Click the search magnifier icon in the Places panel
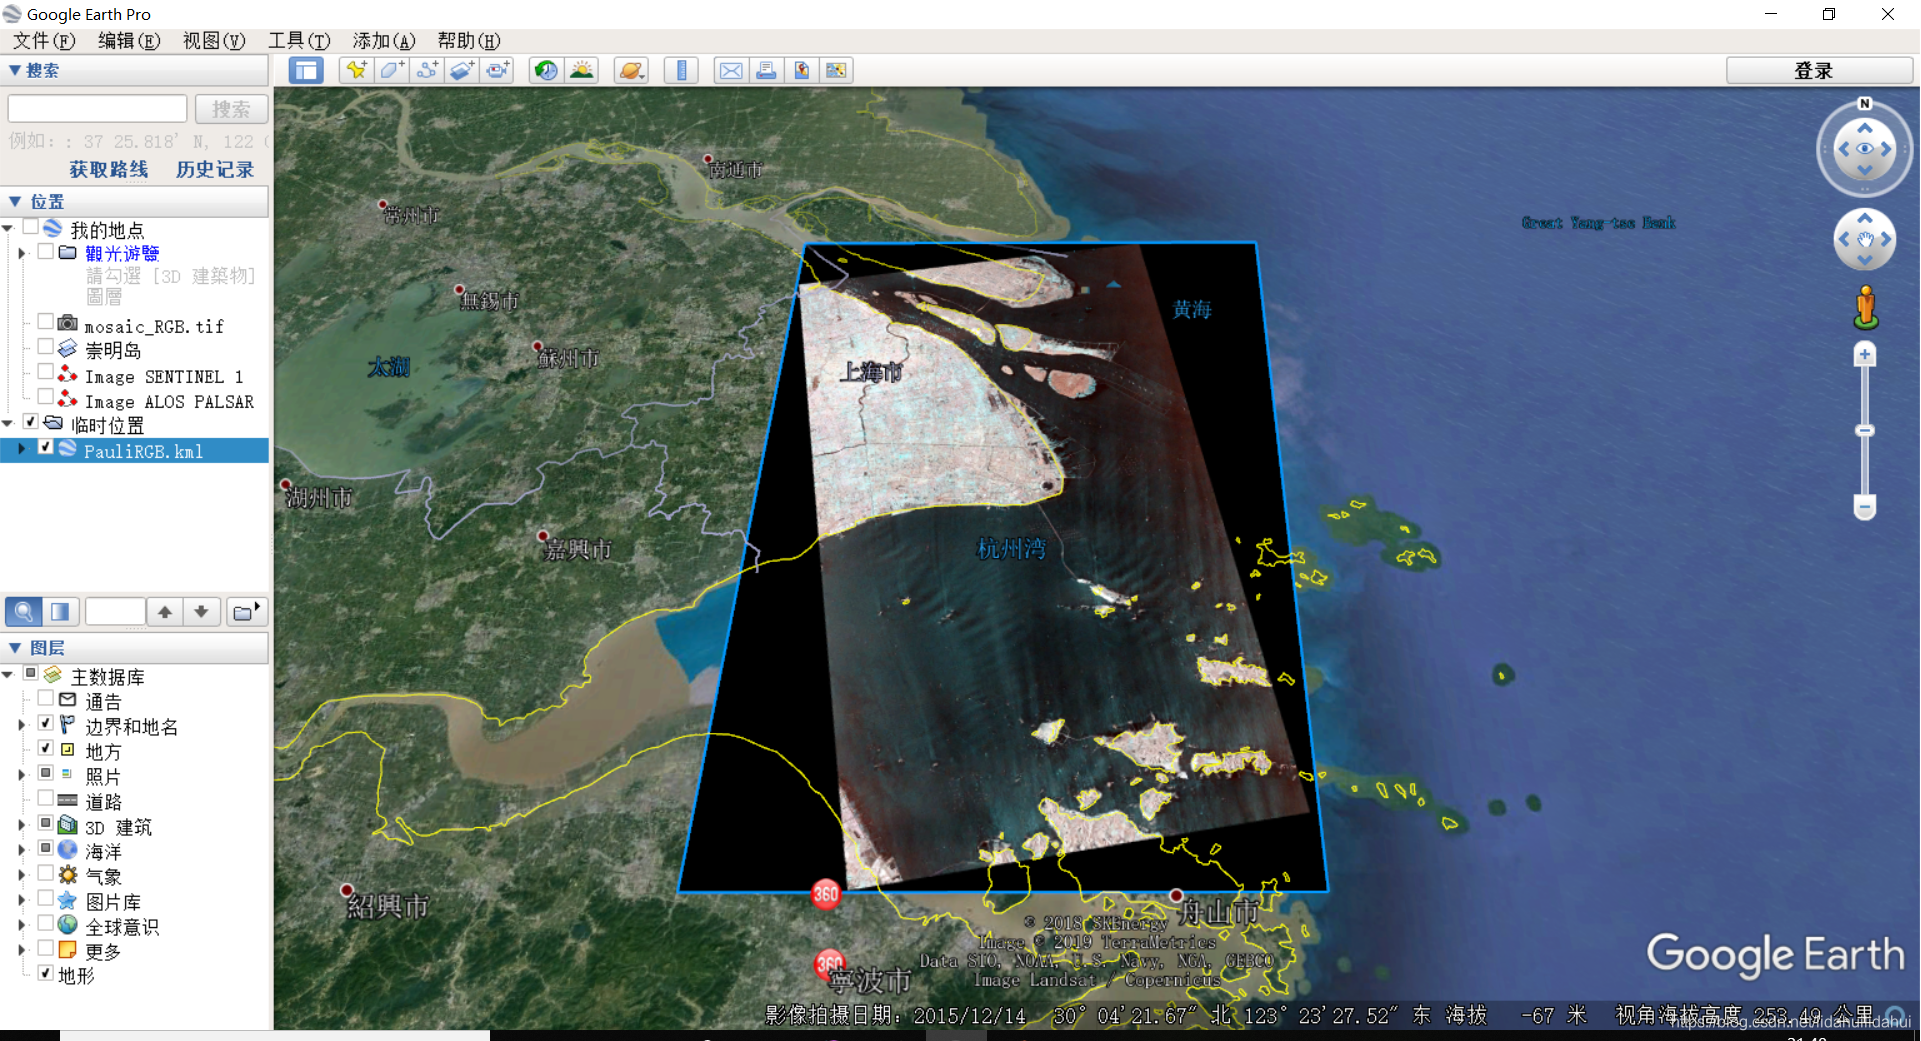This screenshot has width=1921, height=1041. (23, 611)
